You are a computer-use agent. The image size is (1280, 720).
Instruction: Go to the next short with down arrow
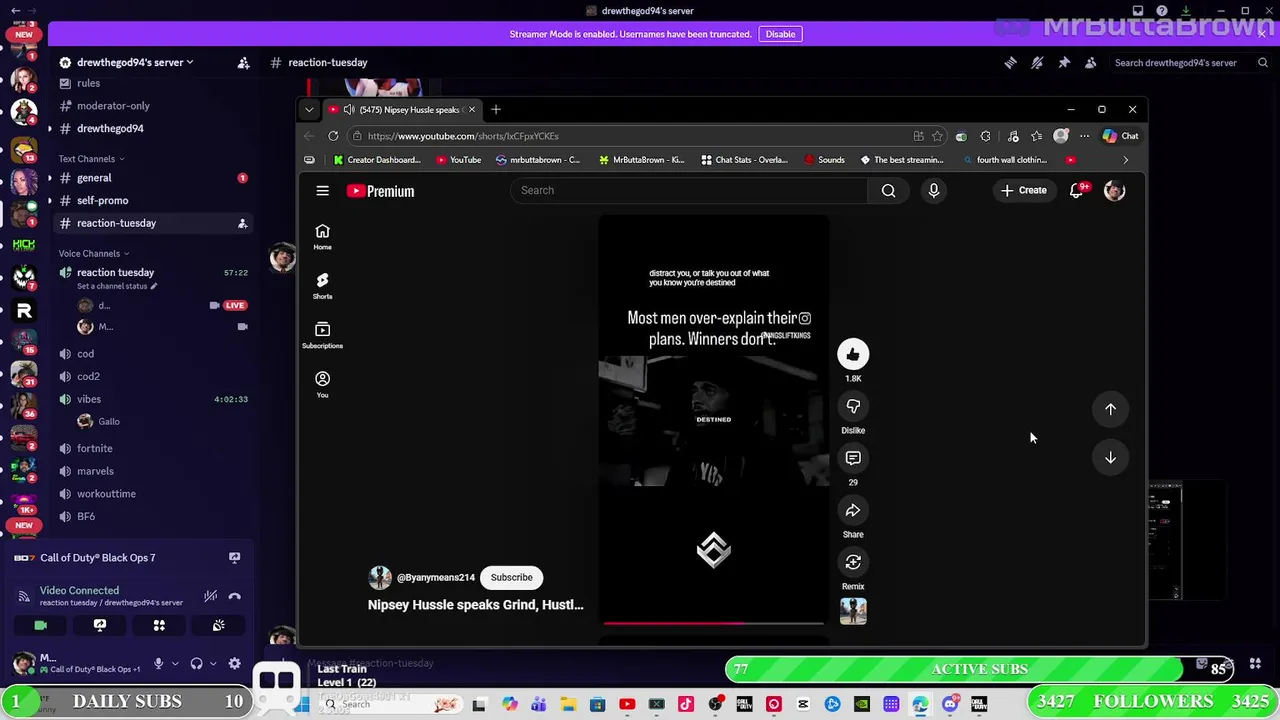1110,457
